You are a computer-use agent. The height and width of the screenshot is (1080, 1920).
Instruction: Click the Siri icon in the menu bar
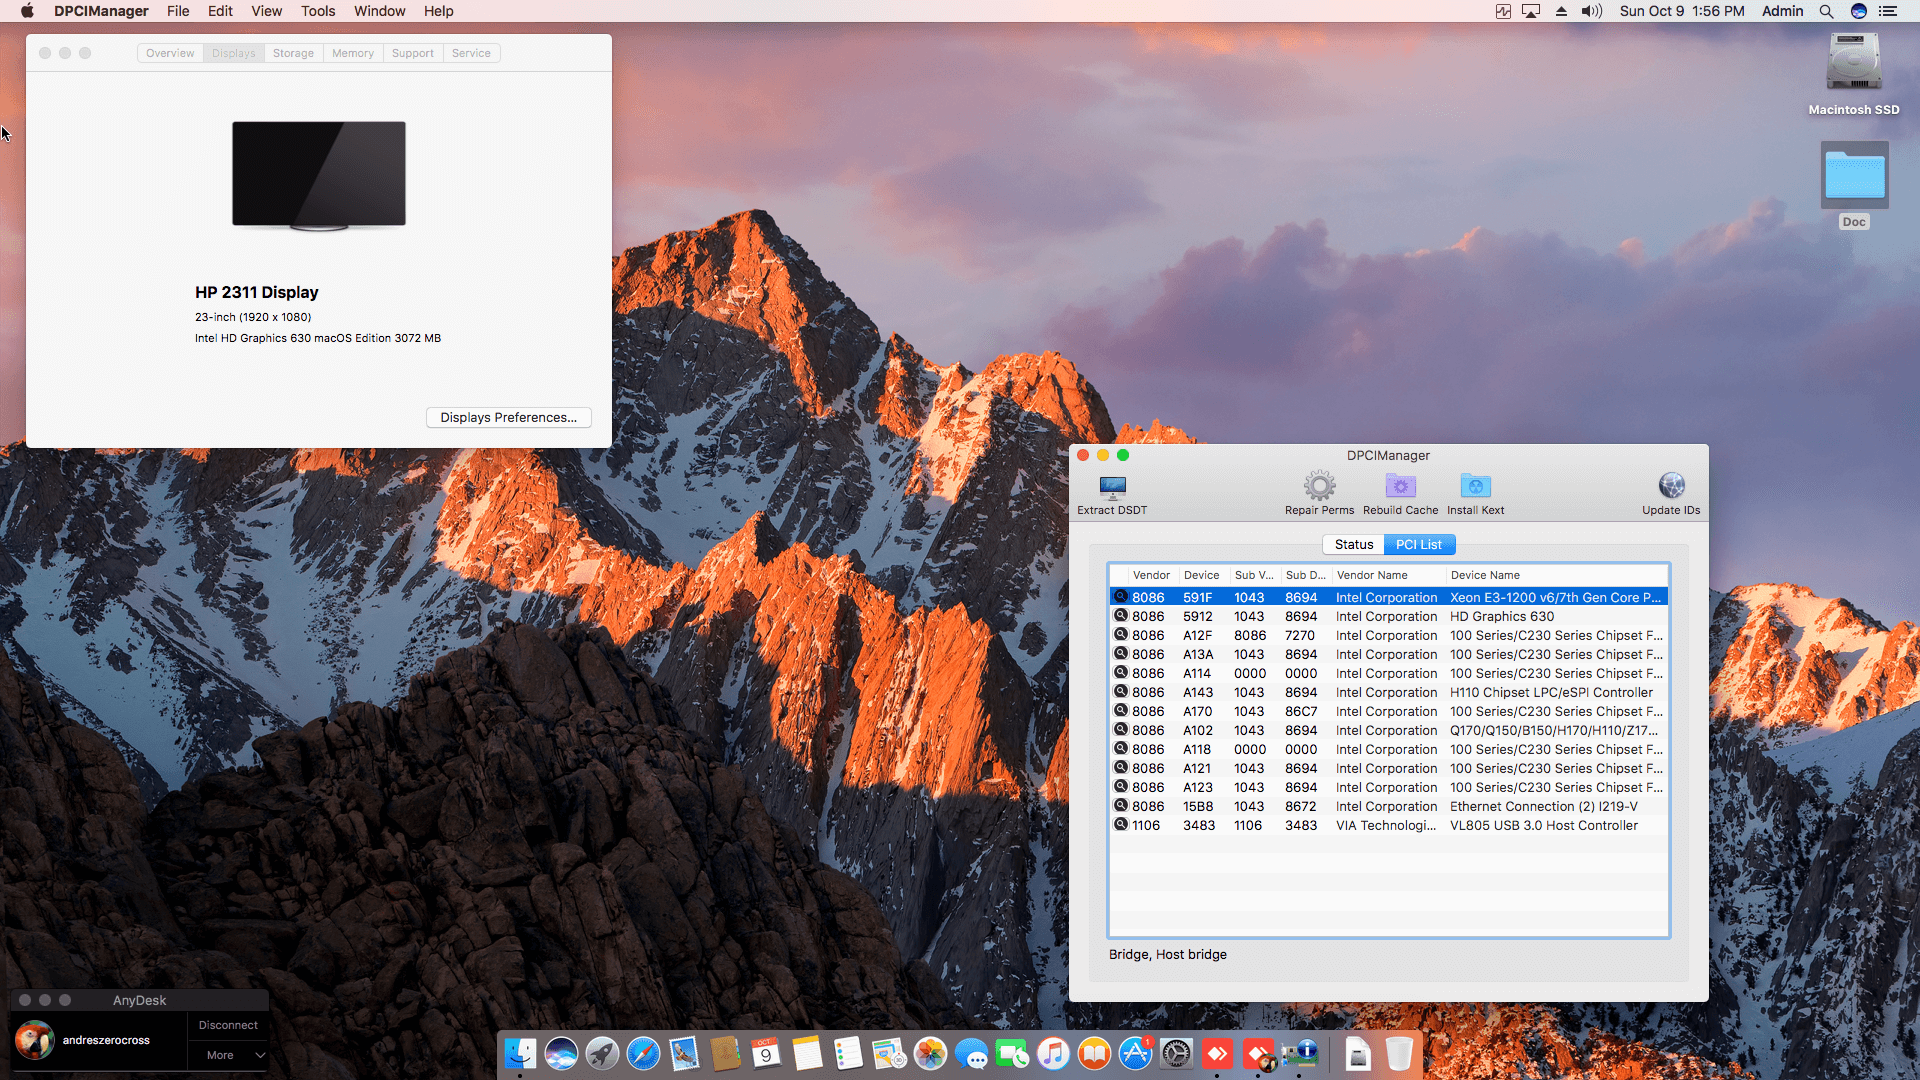(x=1859, y=11)
